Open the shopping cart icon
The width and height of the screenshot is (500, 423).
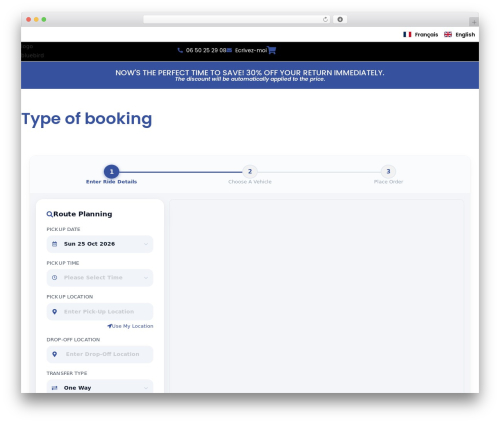[272, 50]
